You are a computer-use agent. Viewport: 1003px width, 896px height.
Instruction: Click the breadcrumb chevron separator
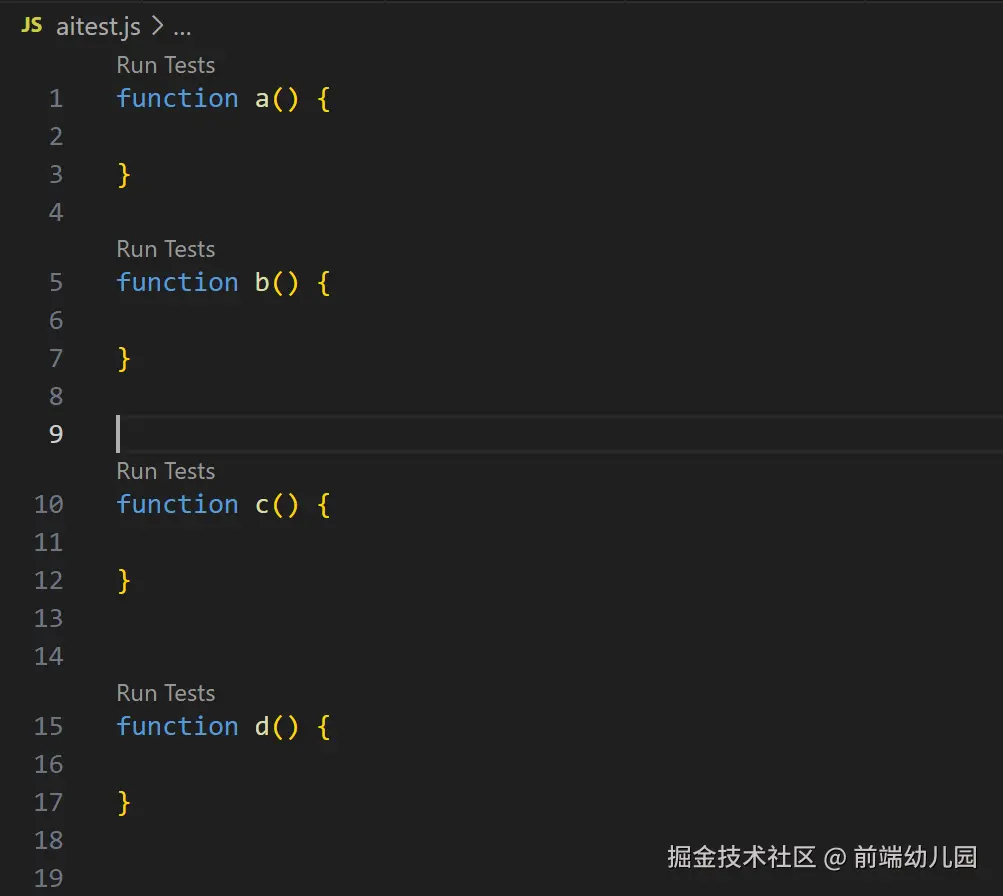tap(157, 26)
